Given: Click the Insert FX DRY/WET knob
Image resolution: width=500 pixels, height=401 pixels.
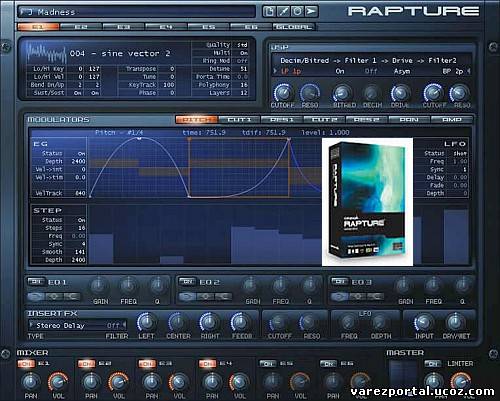Looking at the screenshot, I should pyautogui.click(x=455, y=322).
